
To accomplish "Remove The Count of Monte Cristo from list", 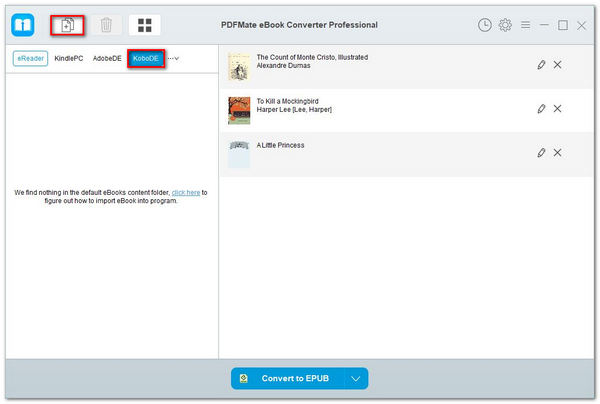I will point(558,65).
